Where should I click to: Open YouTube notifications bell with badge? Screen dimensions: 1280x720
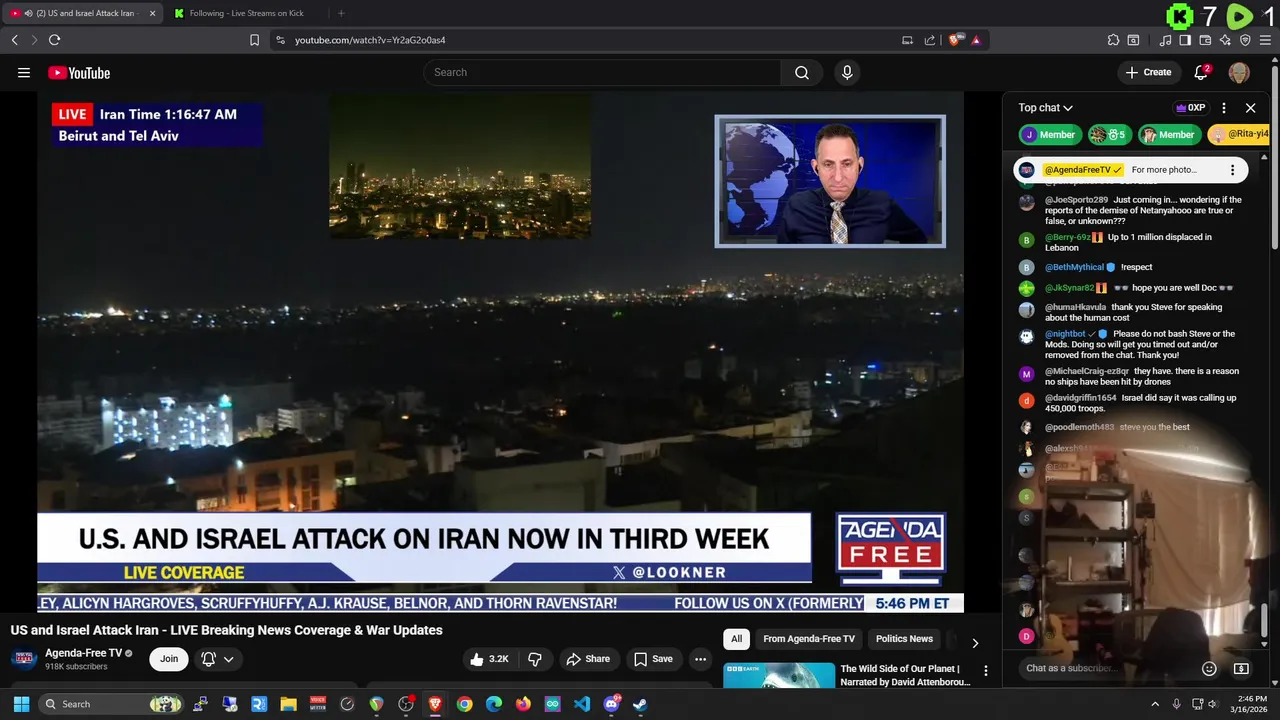click(1202, 72)
